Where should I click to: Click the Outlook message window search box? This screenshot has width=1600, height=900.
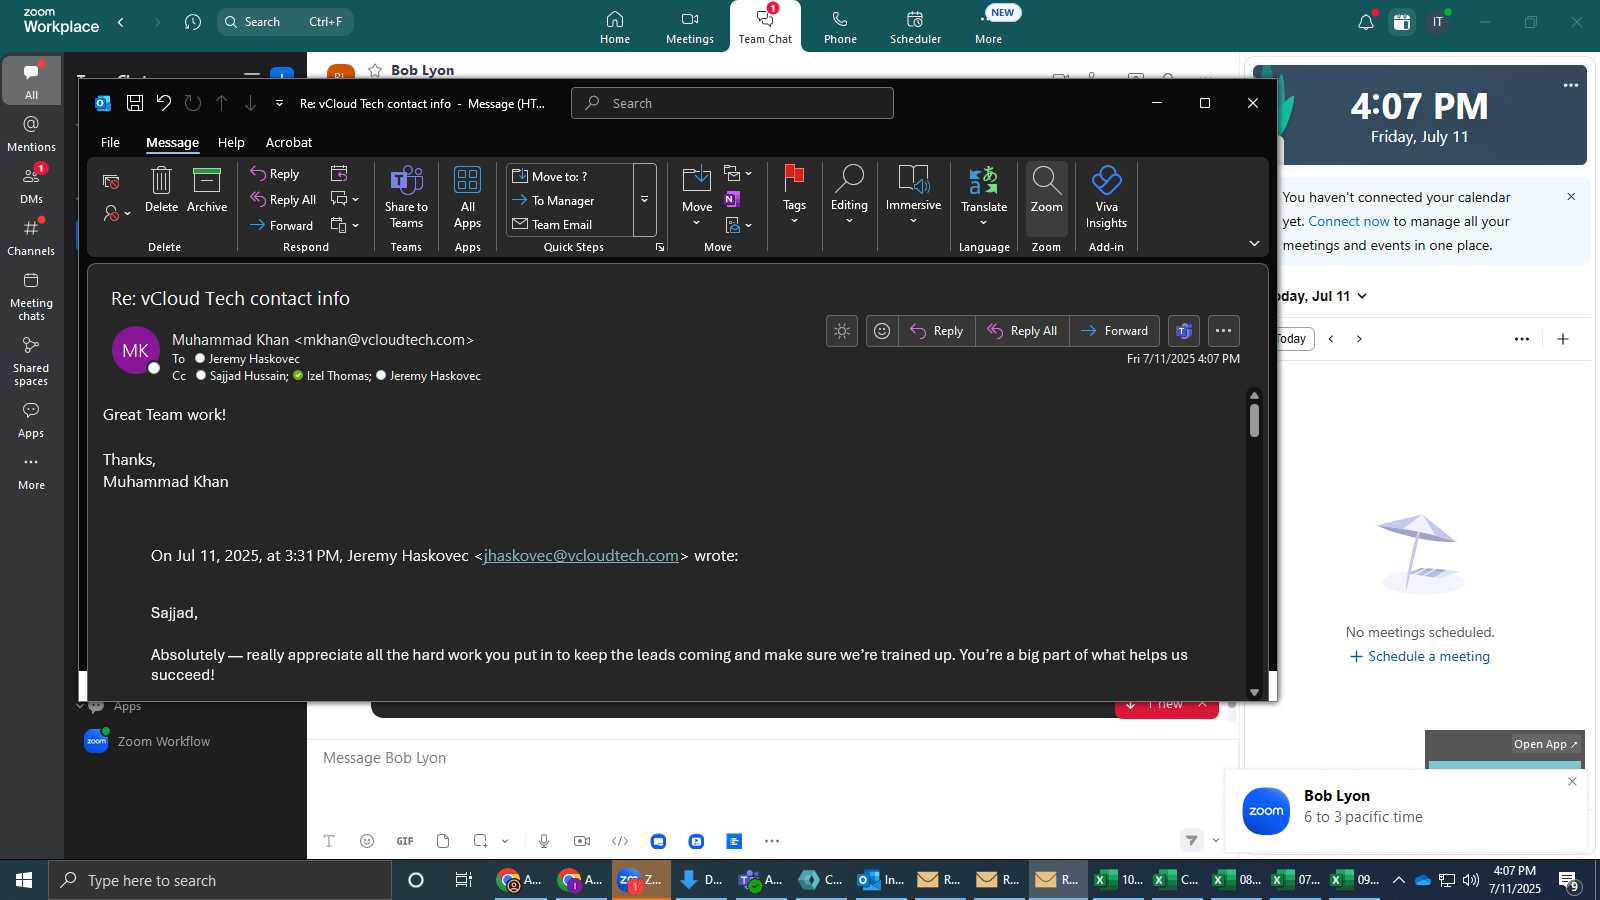click(x=732, y=103)
